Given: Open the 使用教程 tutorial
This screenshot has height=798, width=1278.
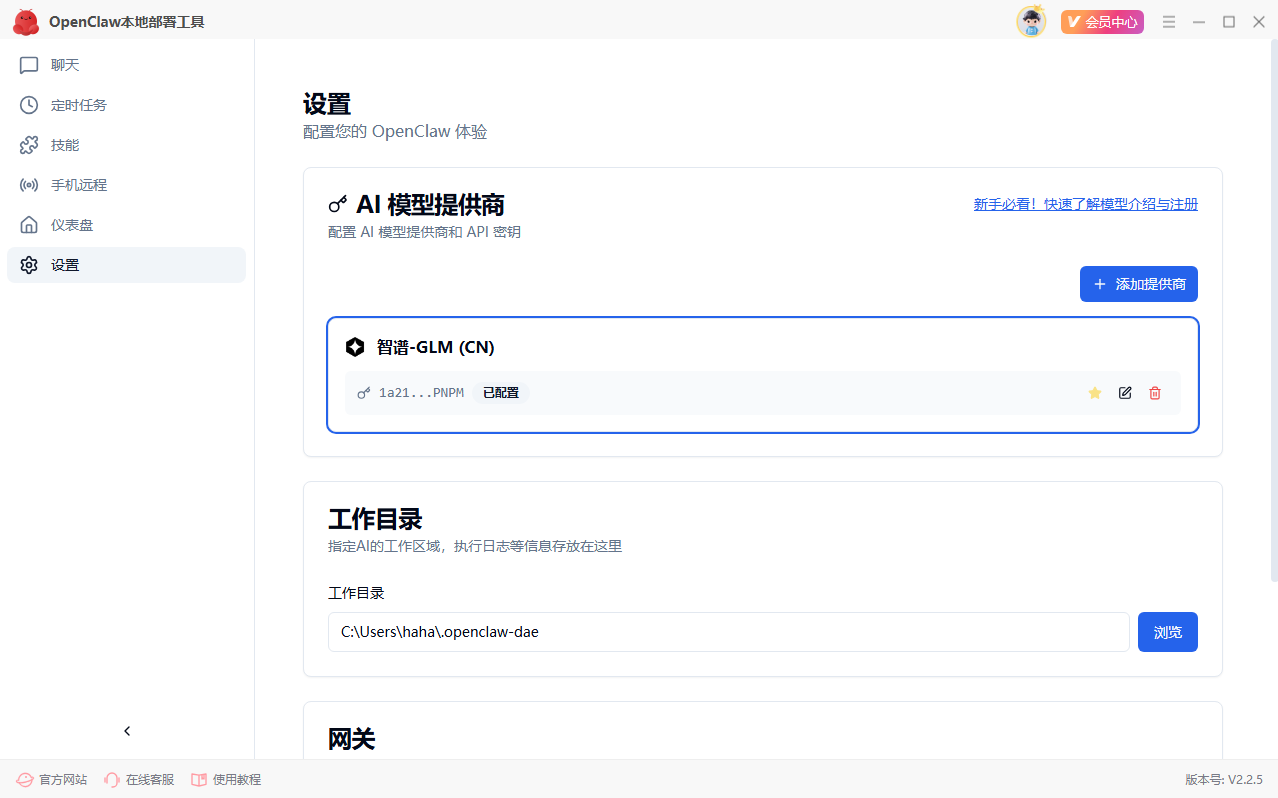Looking at the screenshot, I should [226, 779].
